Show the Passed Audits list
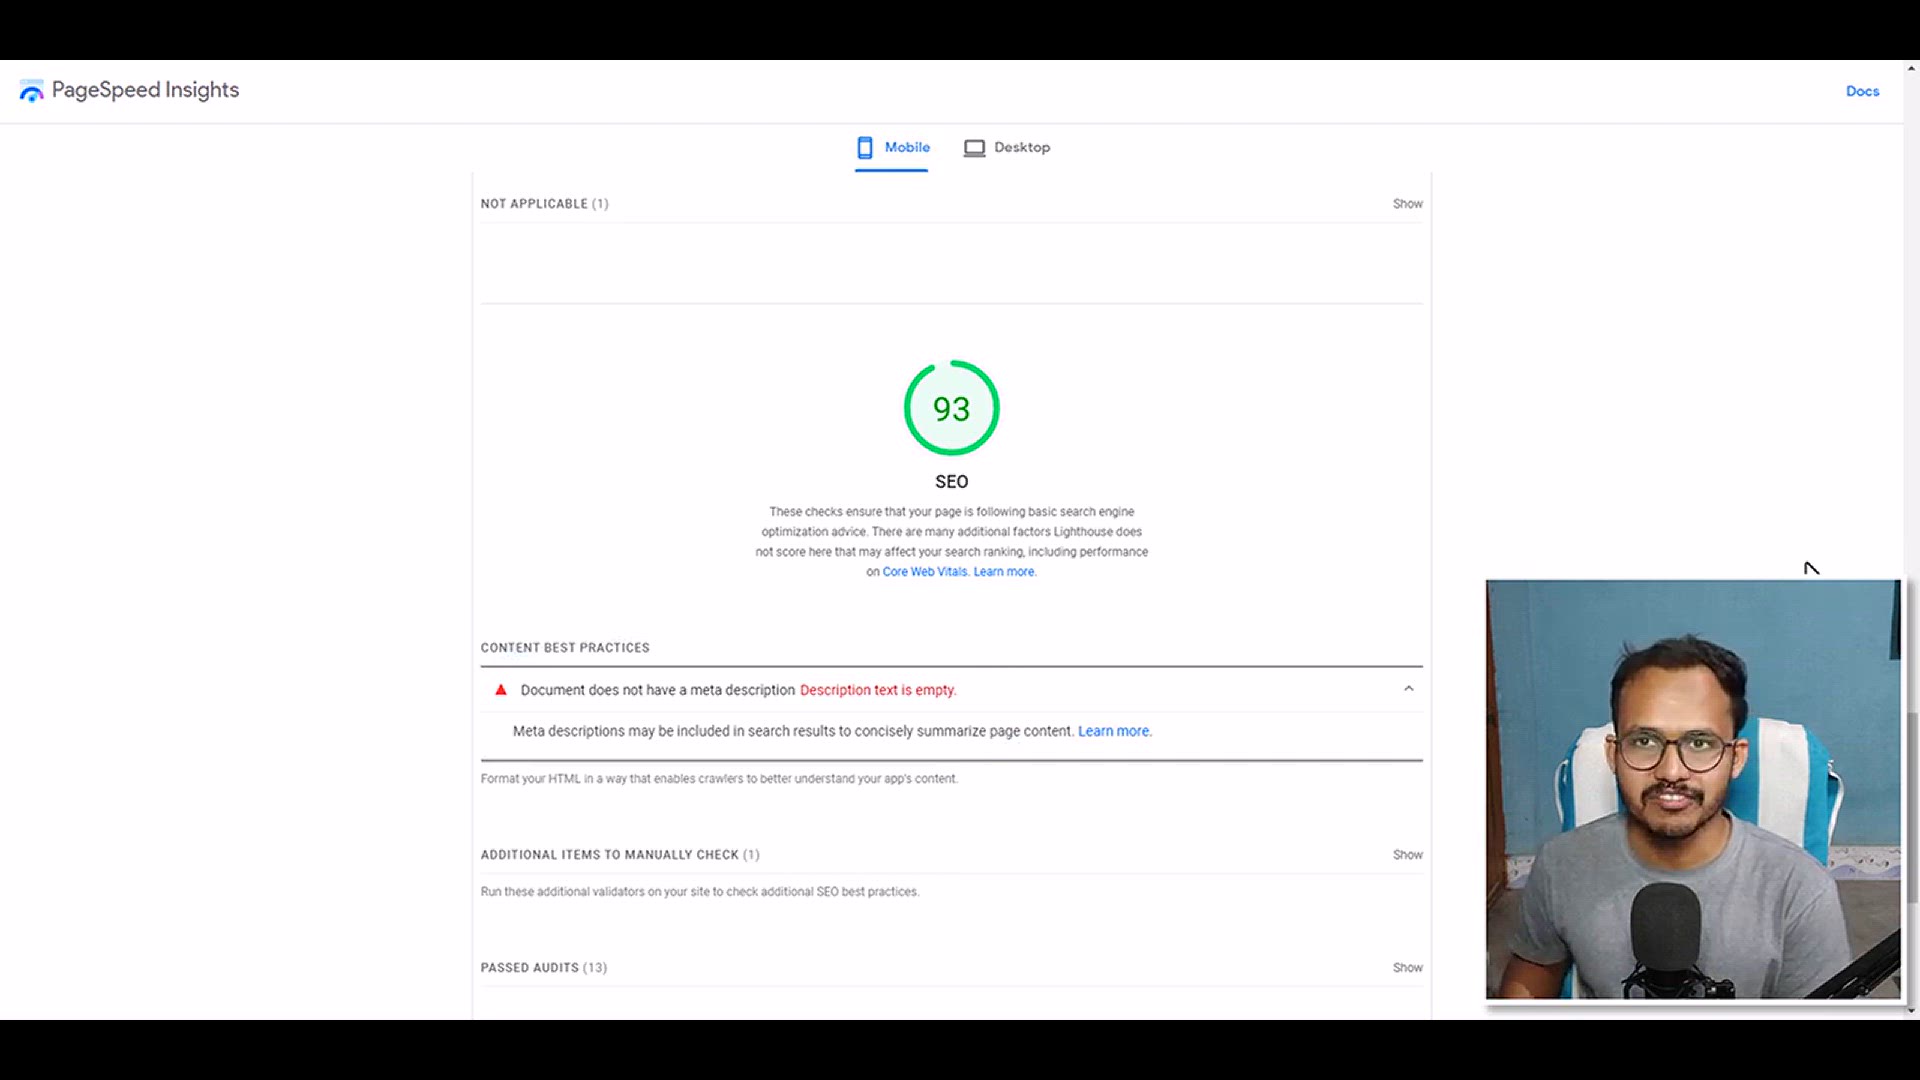 pyautogui.click(x=1407, y=968)
